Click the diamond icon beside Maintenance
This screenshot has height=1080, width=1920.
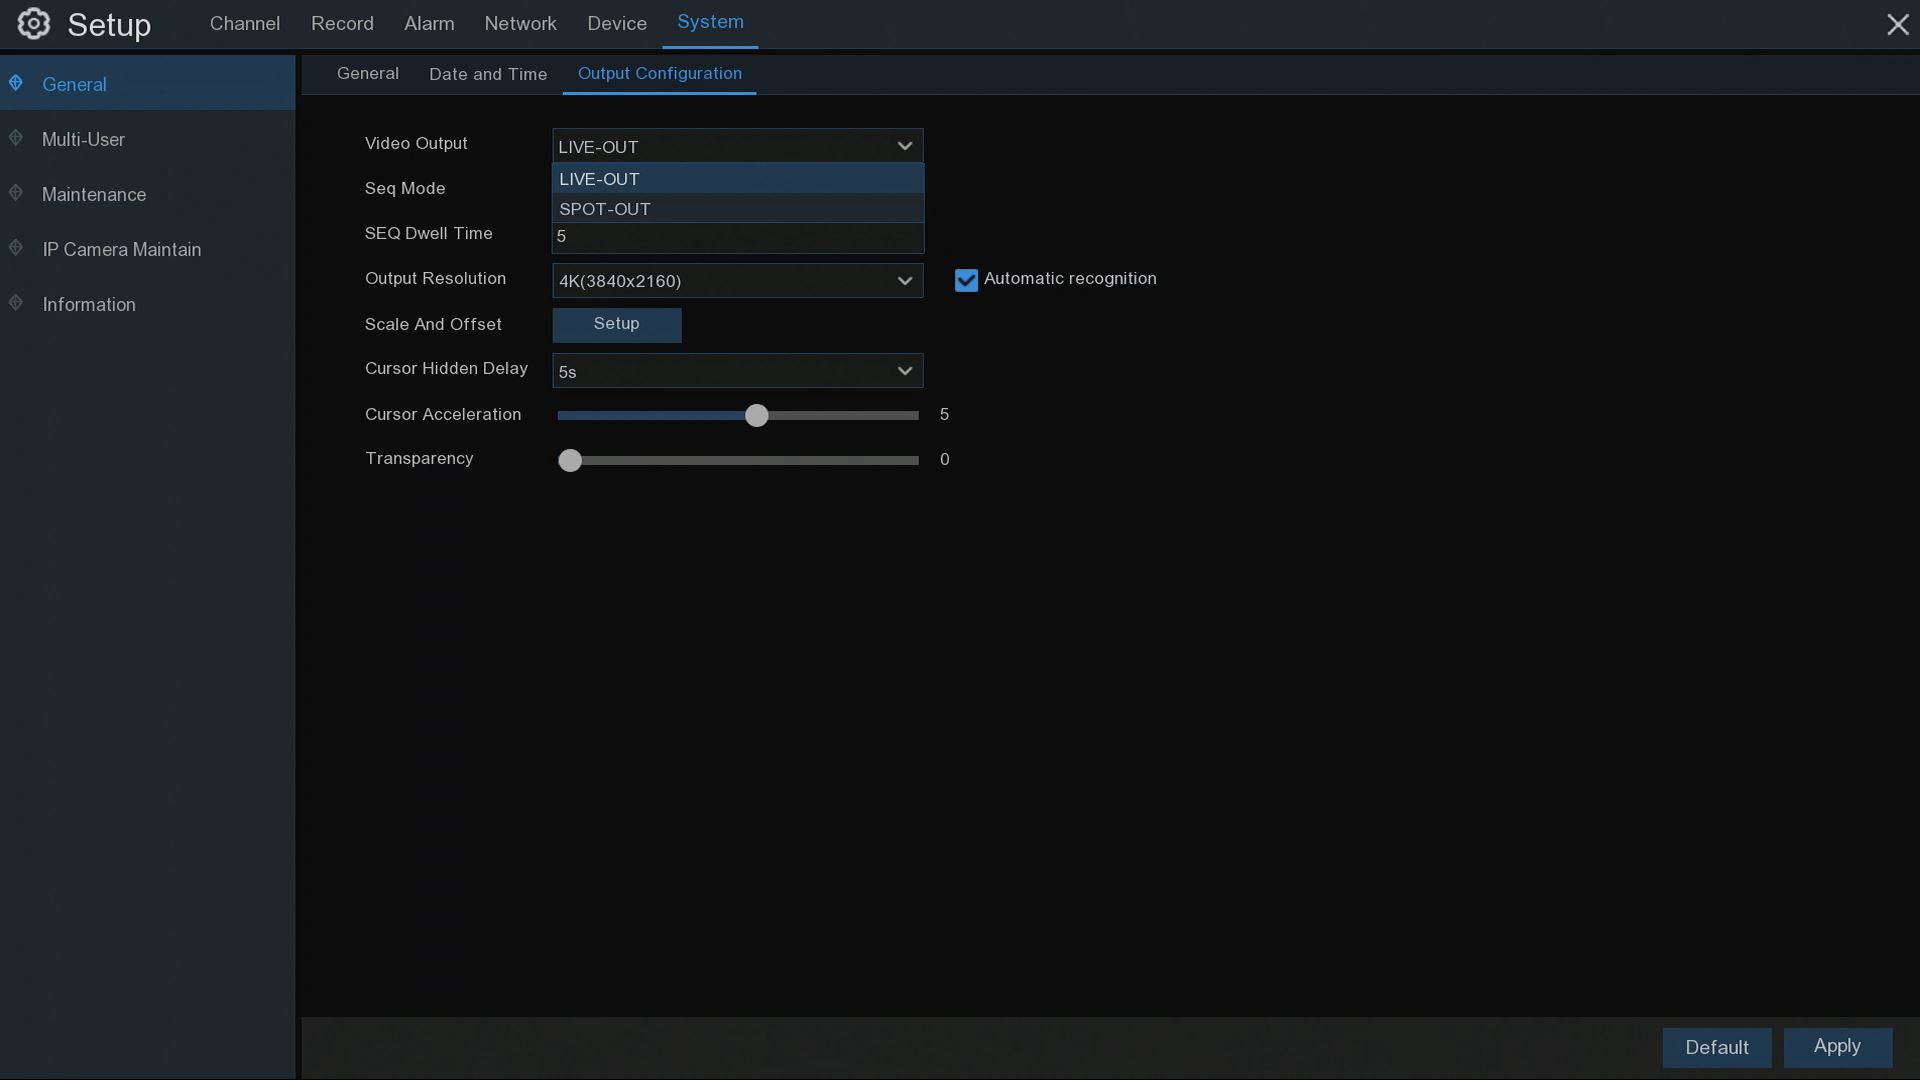point(16,193)
